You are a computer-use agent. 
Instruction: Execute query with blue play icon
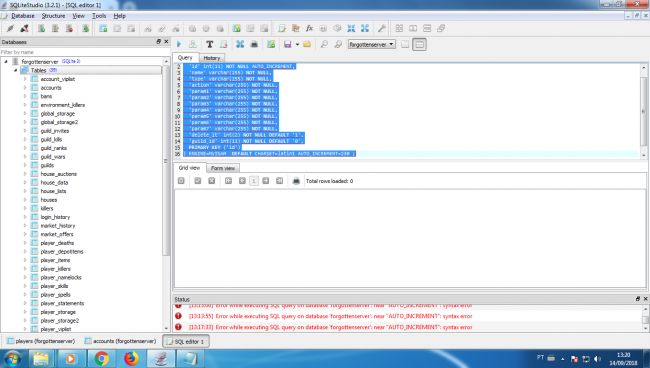click(x=179, y=44)
